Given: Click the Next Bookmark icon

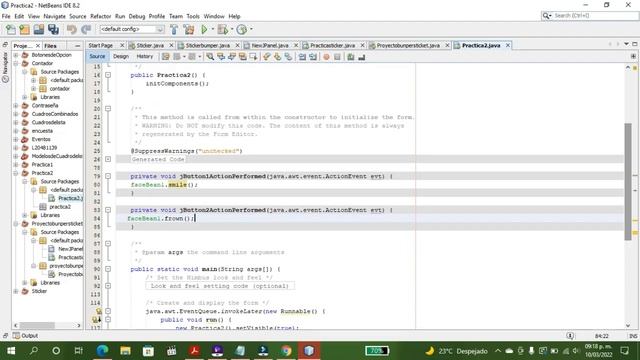Looking at the screenshot, I should (277, 57).
